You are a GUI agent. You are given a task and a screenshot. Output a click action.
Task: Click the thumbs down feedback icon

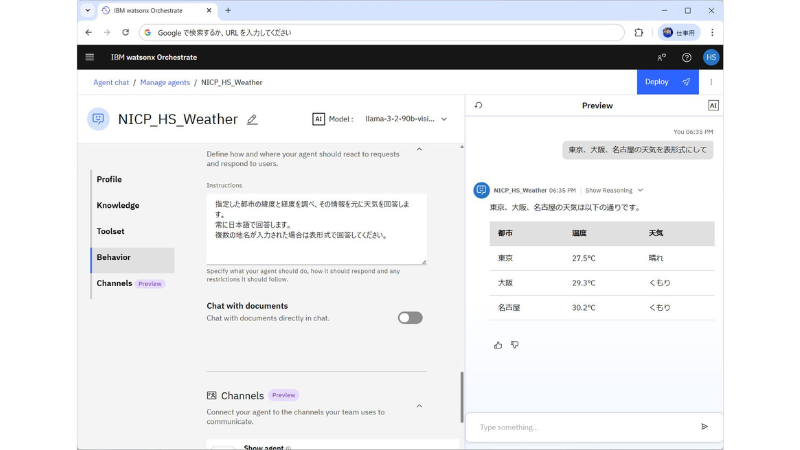515,345
